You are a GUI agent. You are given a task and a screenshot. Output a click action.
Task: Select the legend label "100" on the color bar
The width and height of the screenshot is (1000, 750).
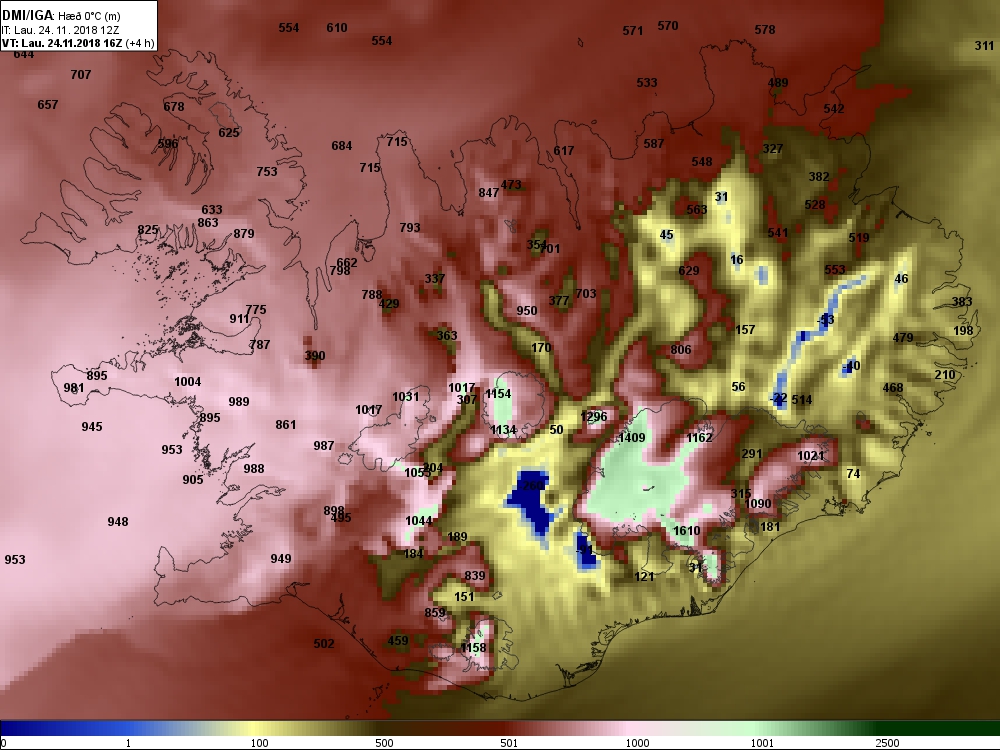point(259,743)
